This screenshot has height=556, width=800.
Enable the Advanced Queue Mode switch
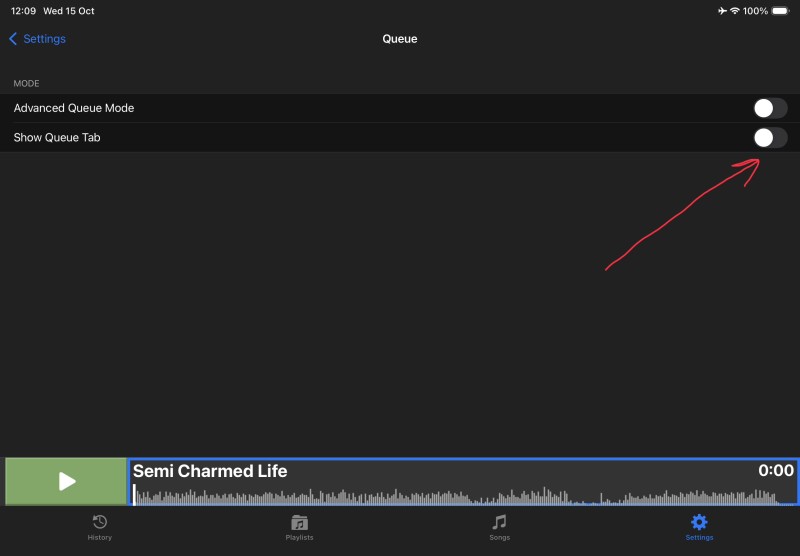coord(769,108)
